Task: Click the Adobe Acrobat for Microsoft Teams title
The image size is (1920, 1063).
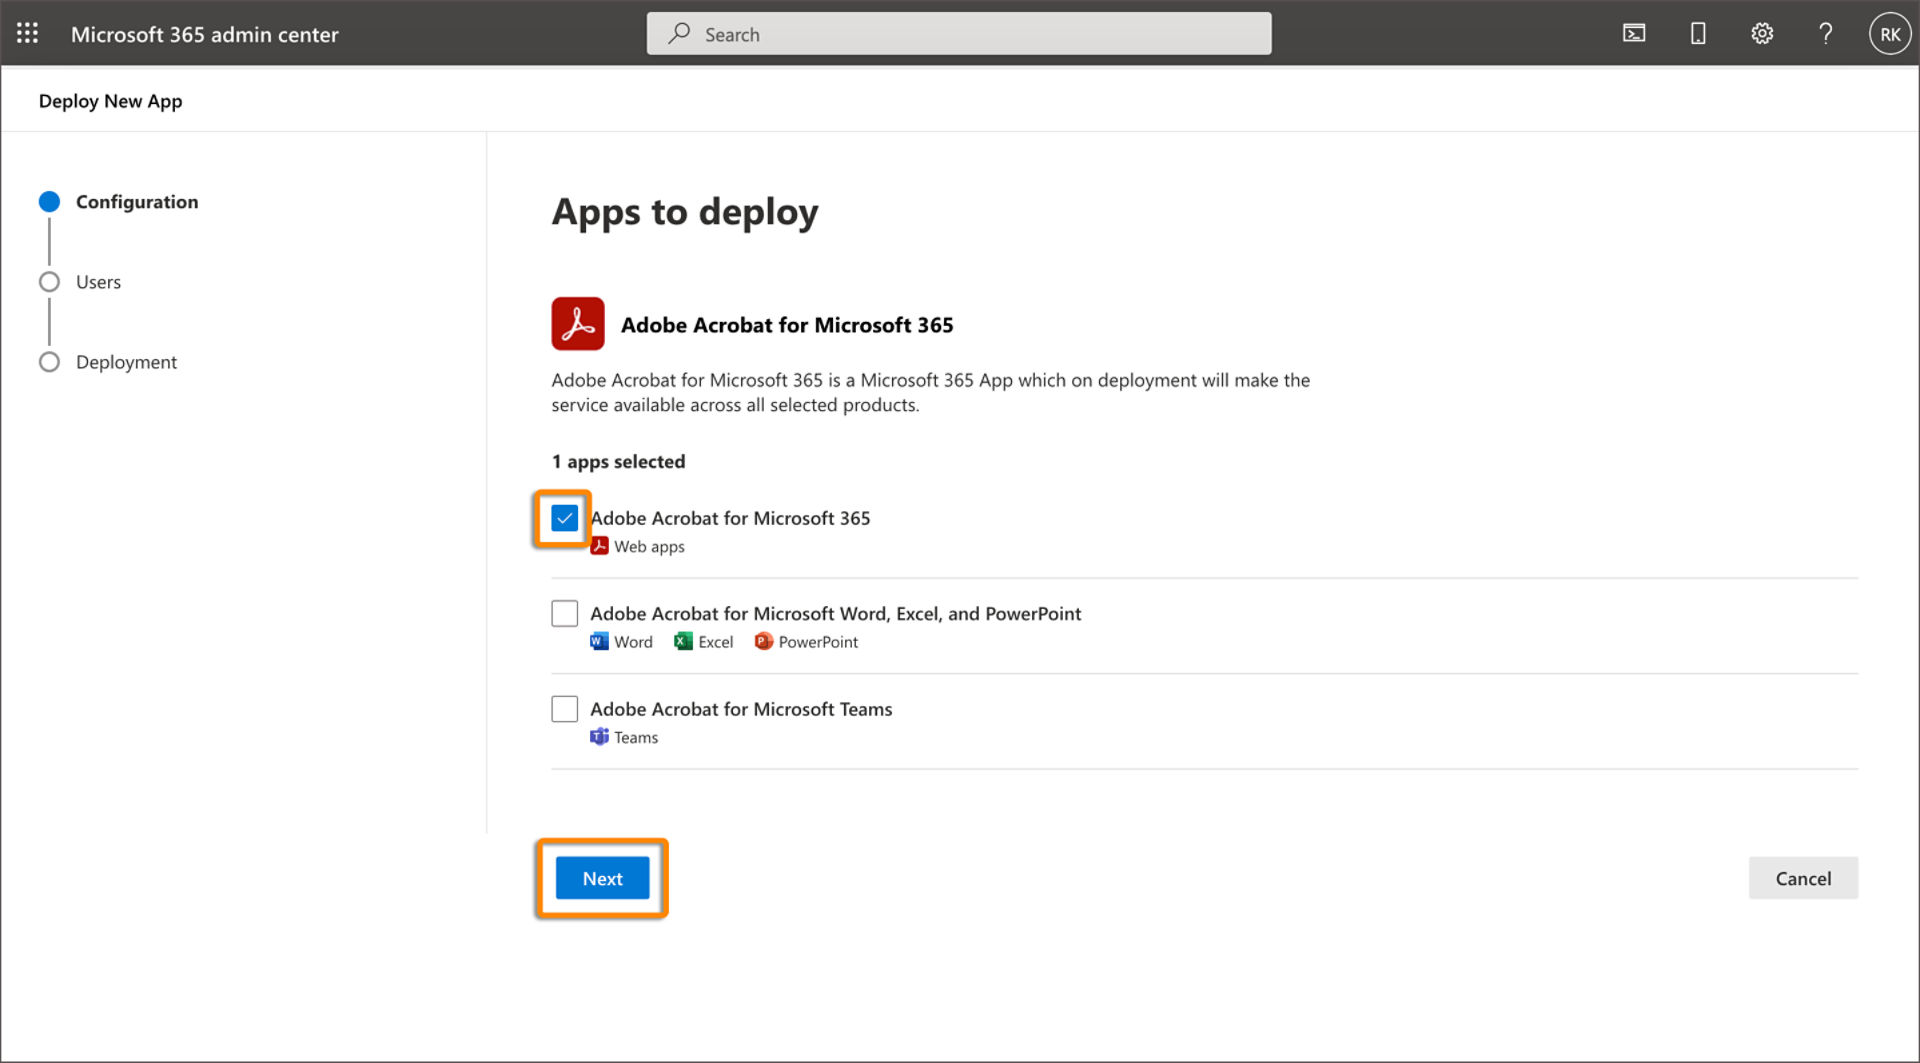Action: point(741,709)
